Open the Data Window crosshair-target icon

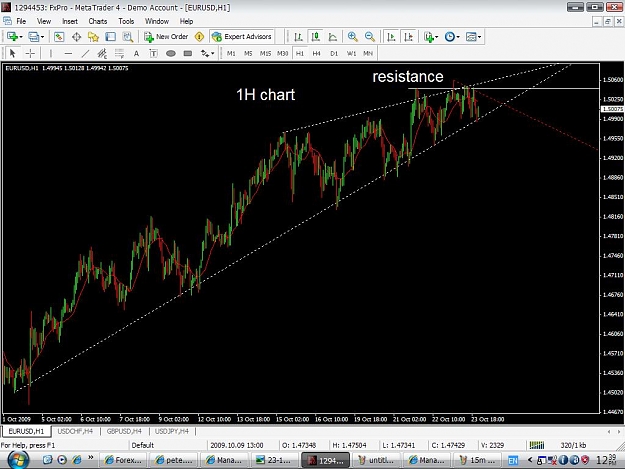(x=77, y=37)
